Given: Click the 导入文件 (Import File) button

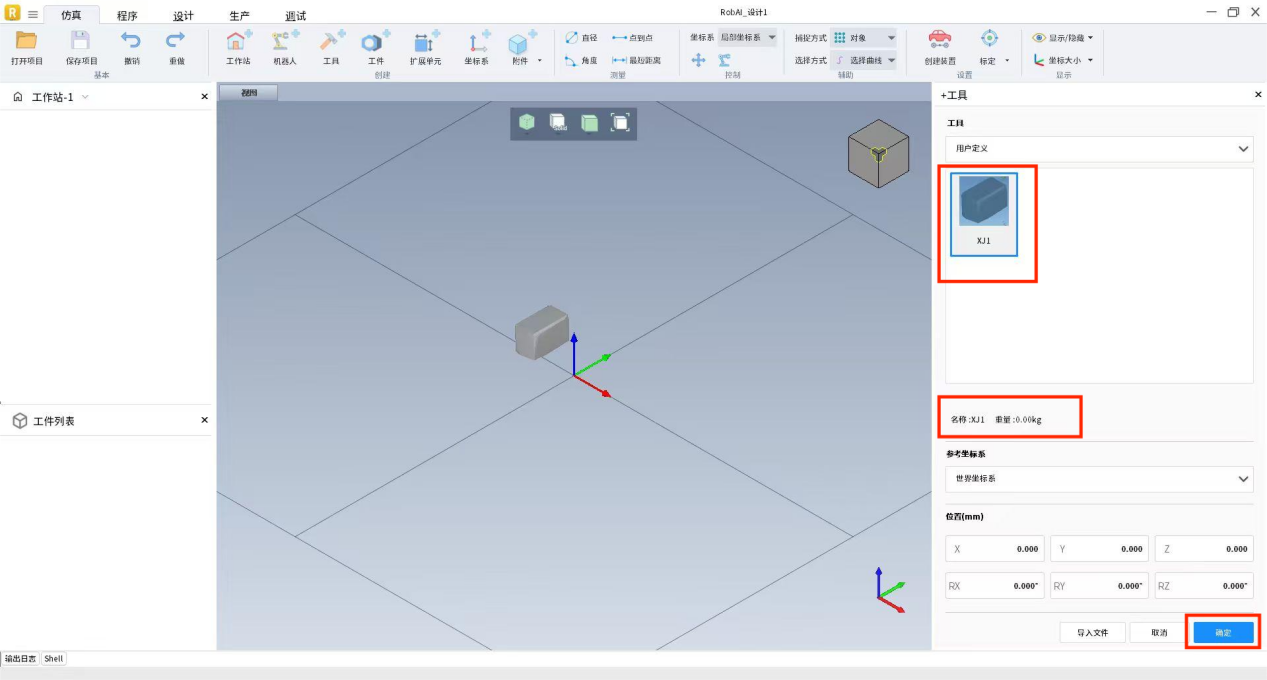Looking at the screenshot, I should coord(1092,633).
